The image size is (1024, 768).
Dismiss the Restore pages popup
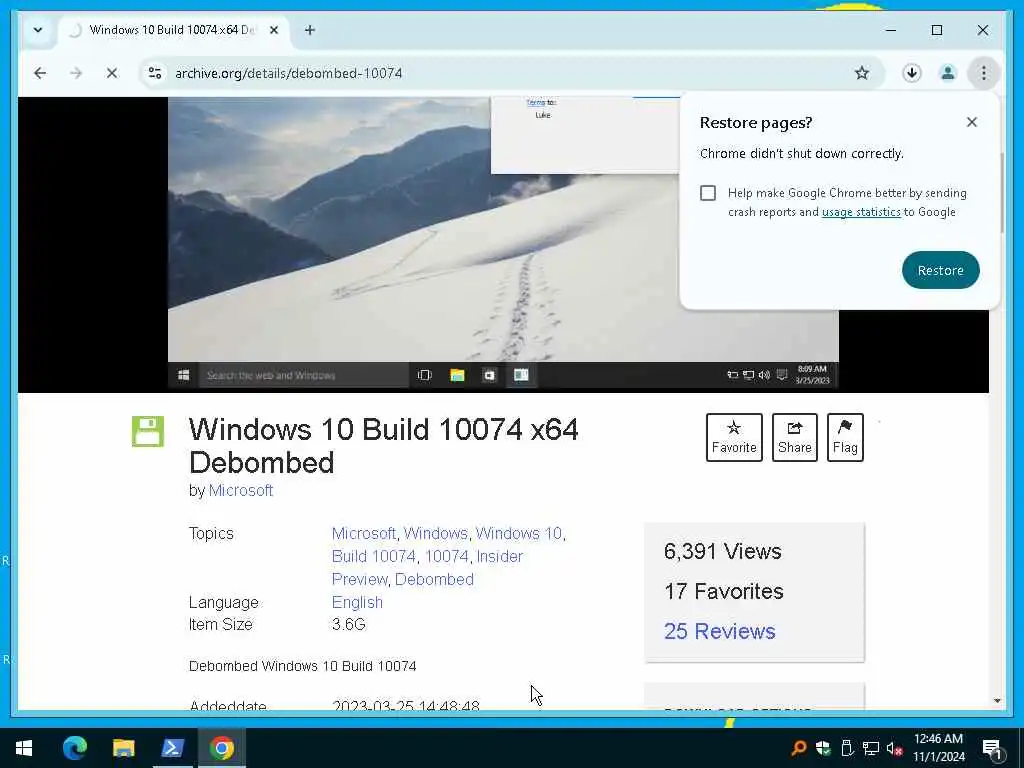(x=972, y=122)
